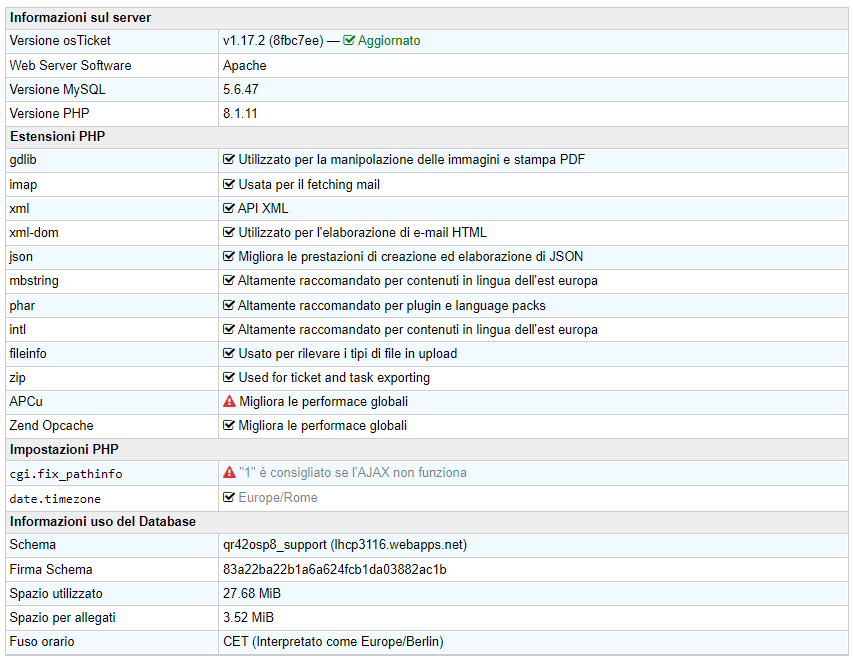
Task: Click the Informazioni sul server header
Action: pos(80,17)
